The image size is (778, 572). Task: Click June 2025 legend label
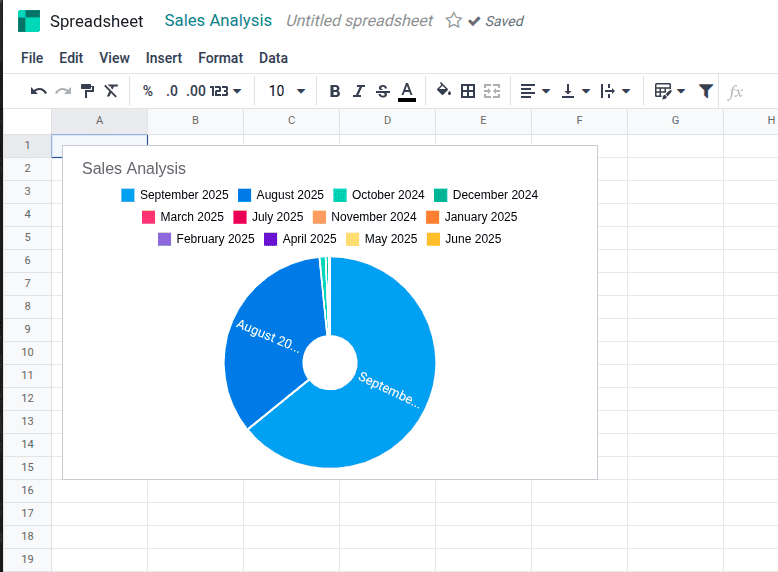coord(473,239)
